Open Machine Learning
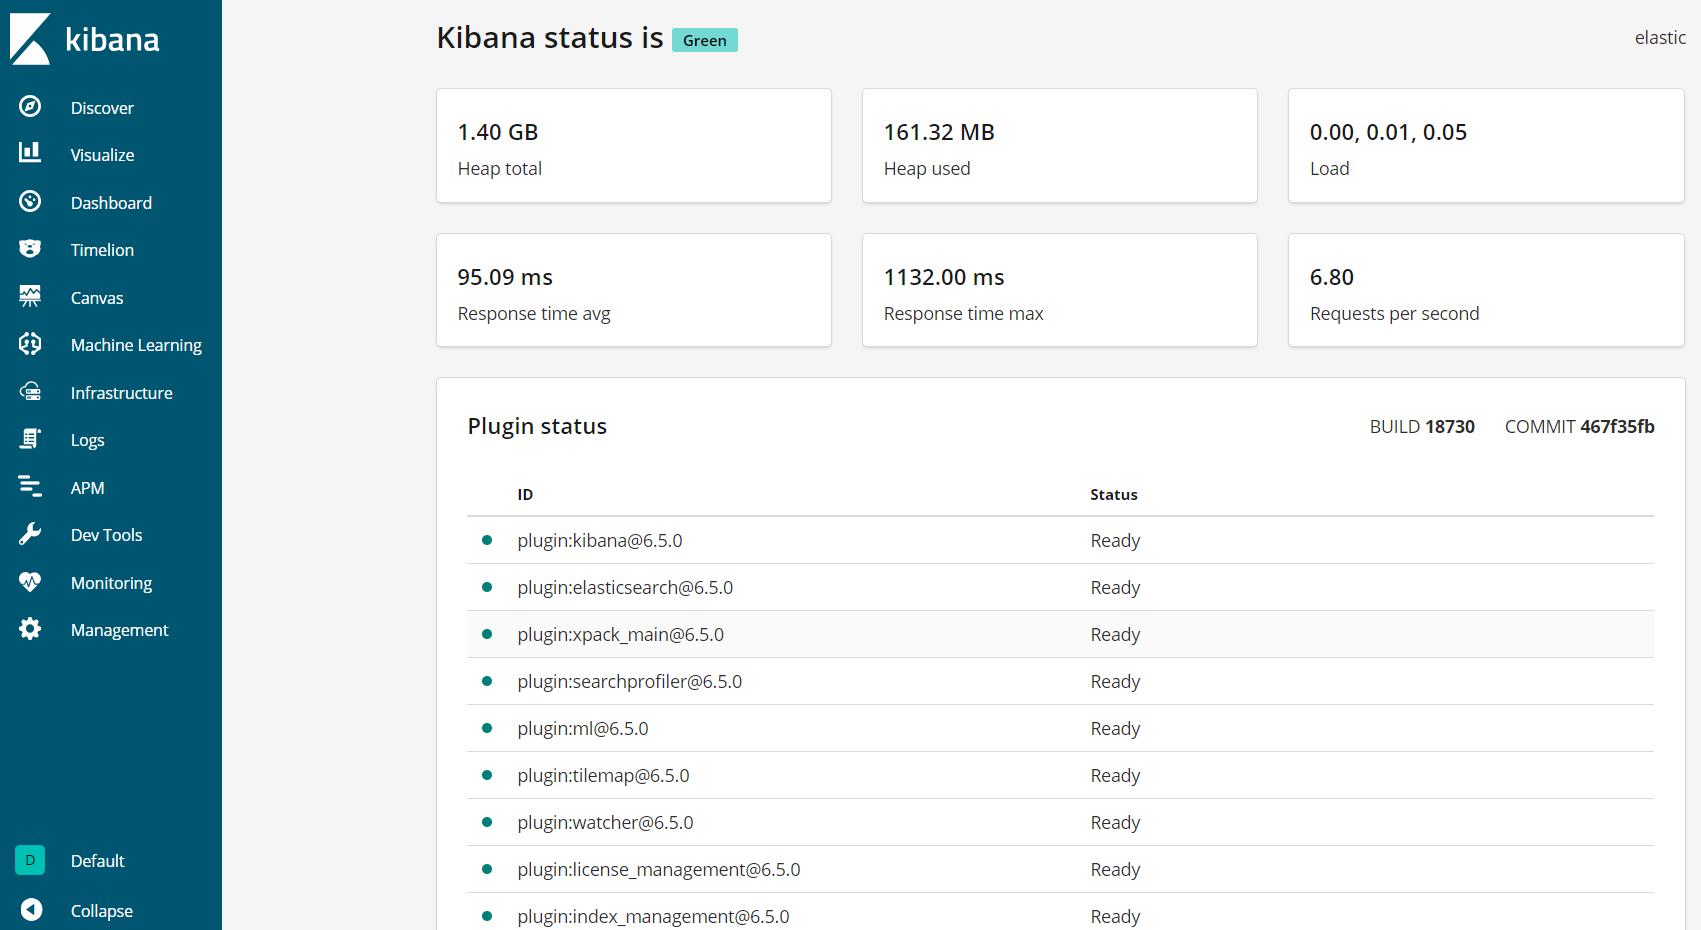The width and height of the screenshot is (1701, 930). pyautogui.click(x=136, y=344)
